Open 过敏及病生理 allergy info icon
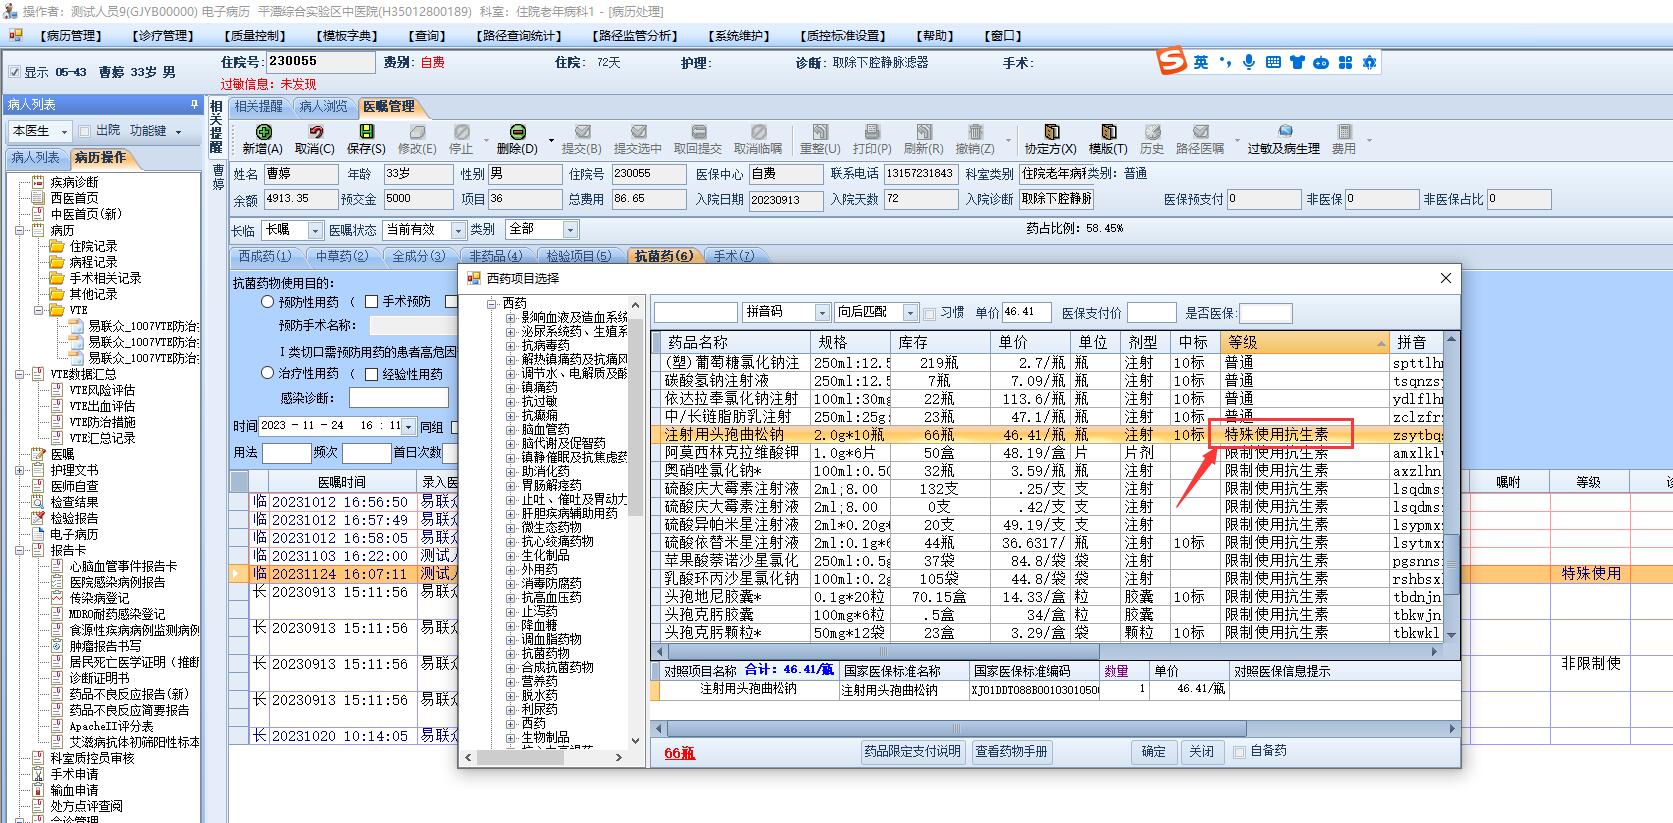The height and width of the screenshot is (823, 1673). point(1284,132)
